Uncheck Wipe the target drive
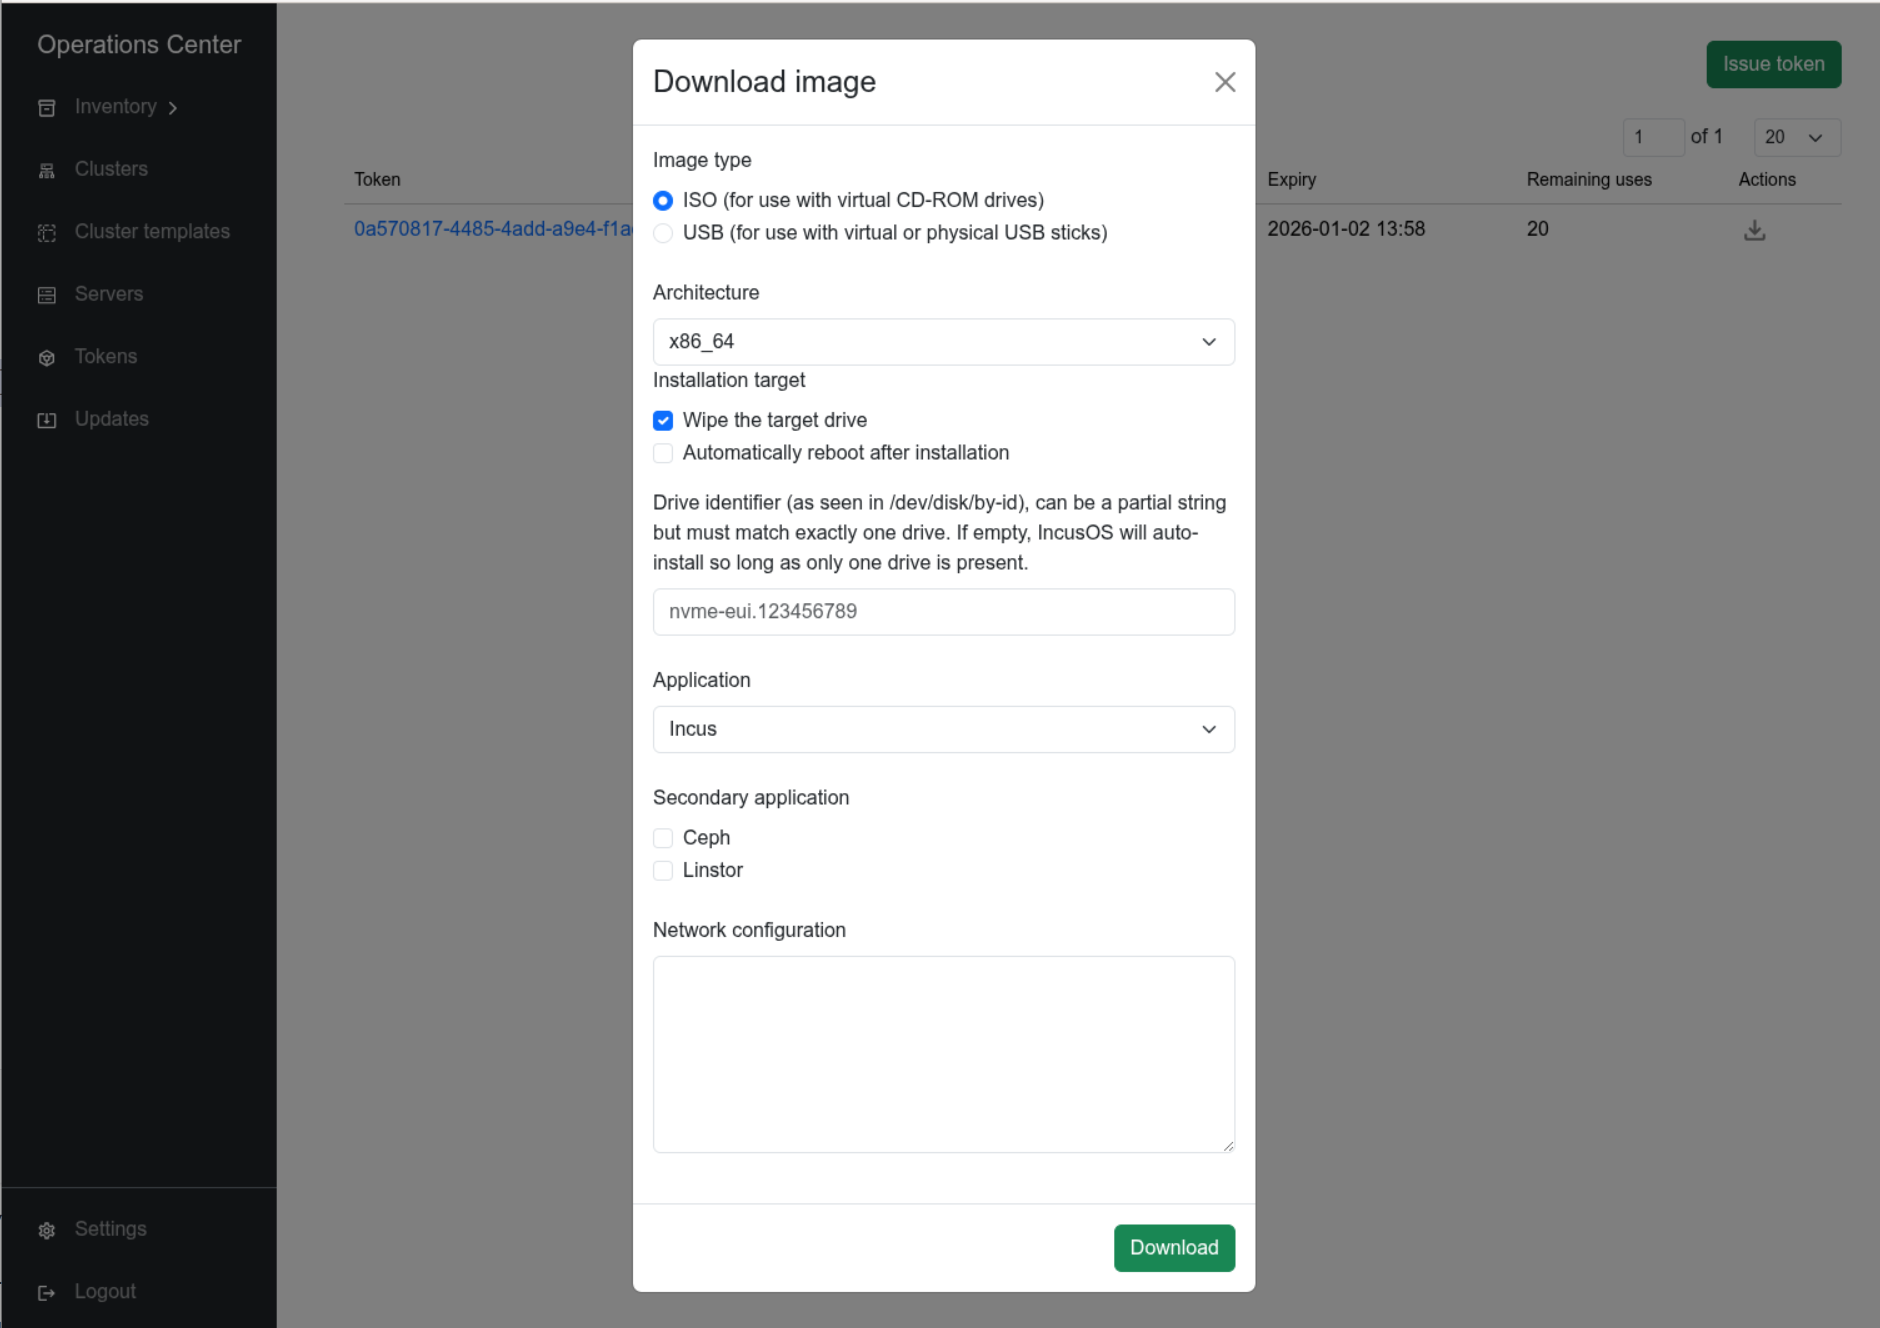Screen dimensions: 1880x1328 [663, 420]
